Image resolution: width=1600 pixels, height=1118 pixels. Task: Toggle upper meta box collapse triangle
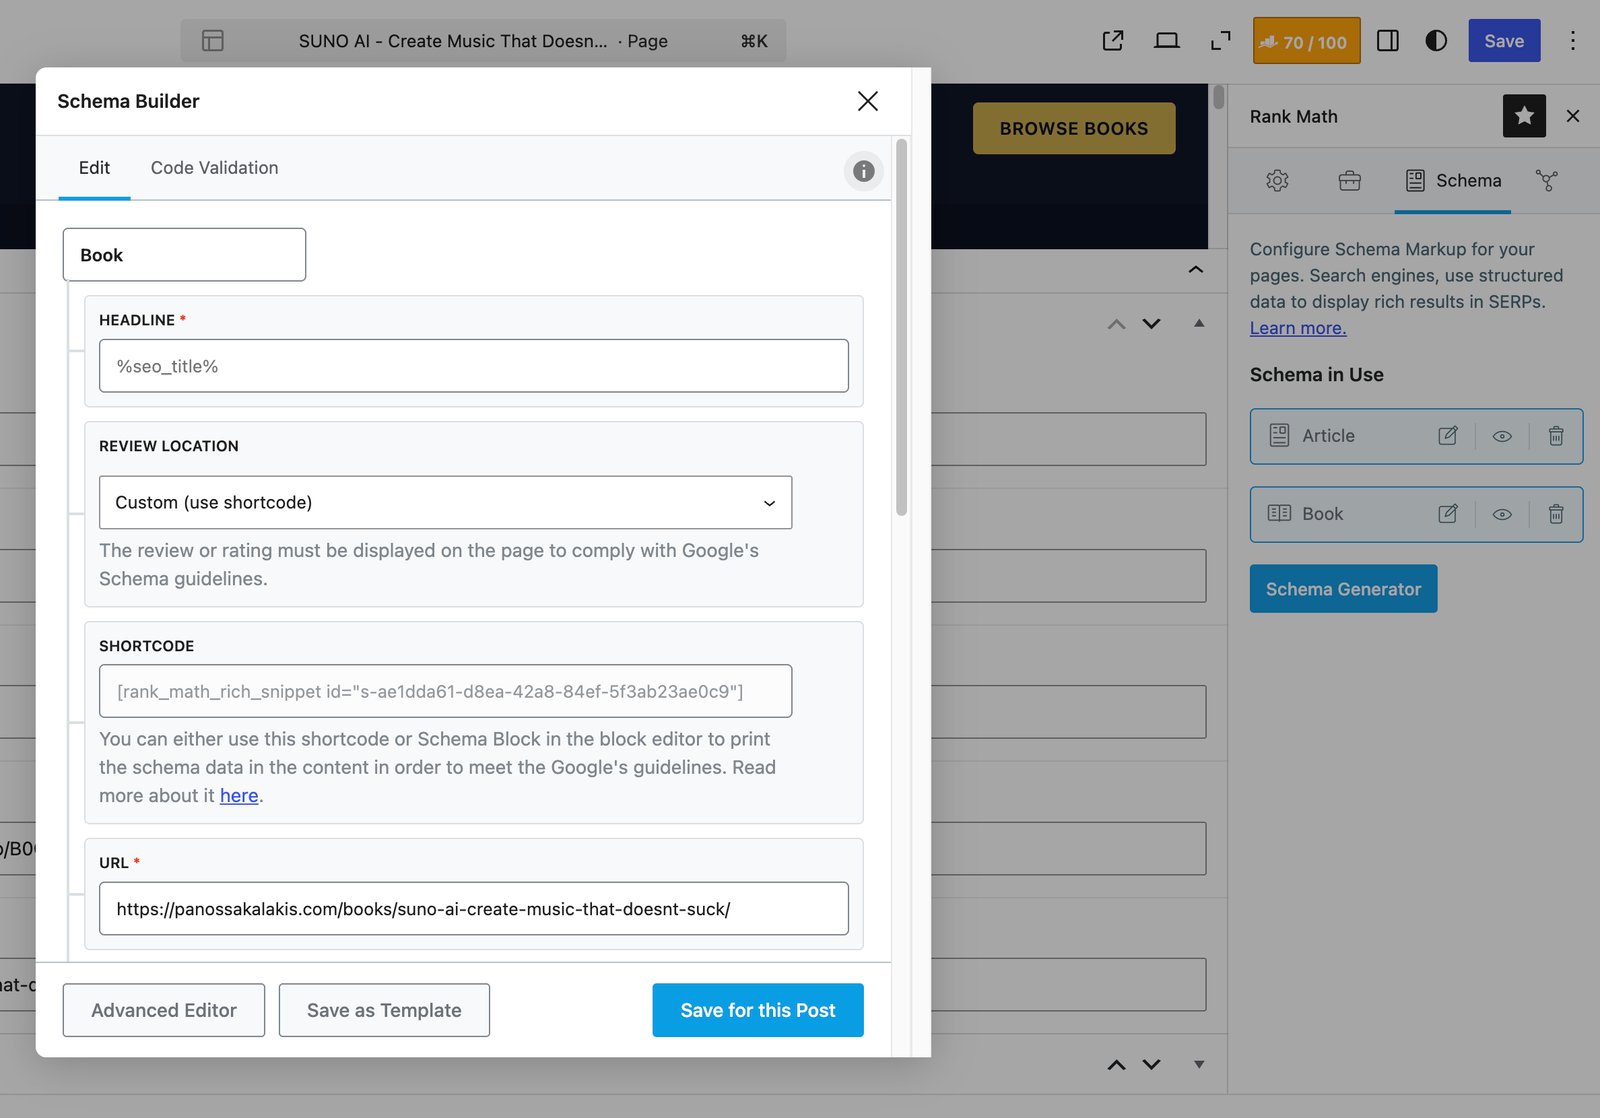(1199, 323)
